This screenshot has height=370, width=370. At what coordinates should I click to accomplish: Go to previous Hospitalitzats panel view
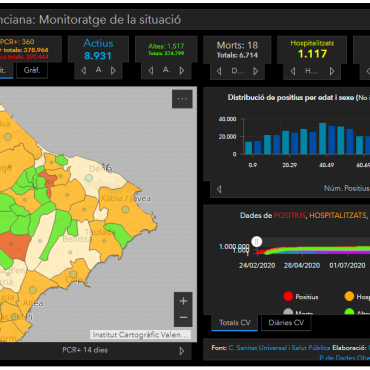click(x=293, y=71)
